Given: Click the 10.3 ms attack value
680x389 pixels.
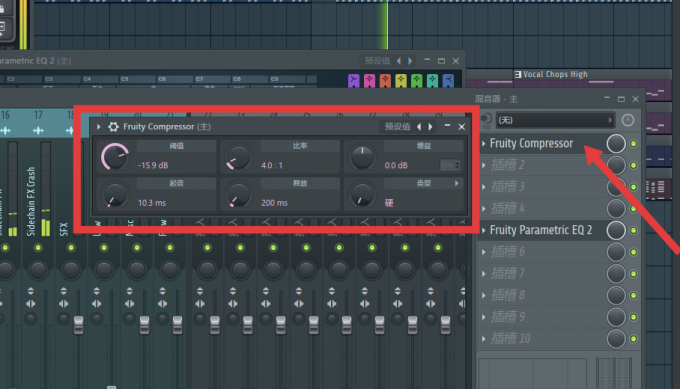Looking at the screenshot, I should (x=152, y=203).
